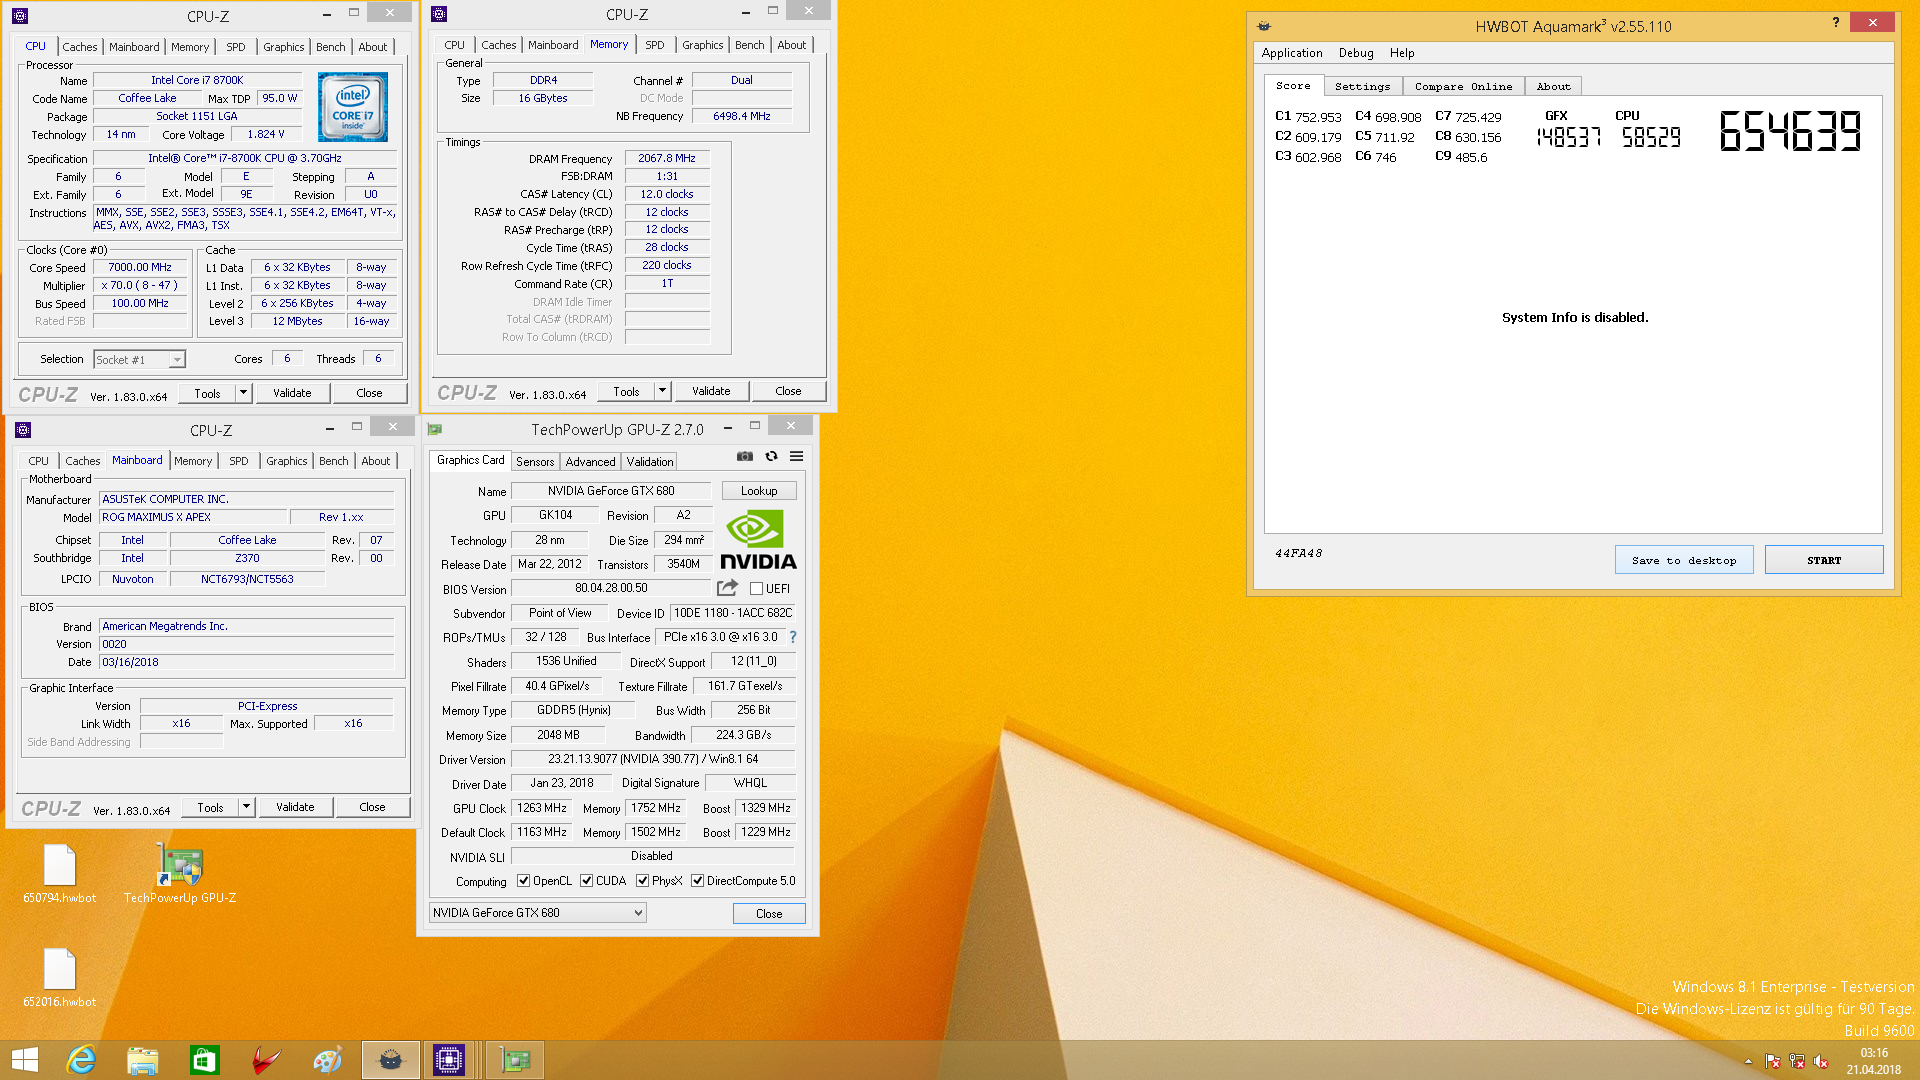Open the 652016.hwbot desktop file

click(60, 978)
